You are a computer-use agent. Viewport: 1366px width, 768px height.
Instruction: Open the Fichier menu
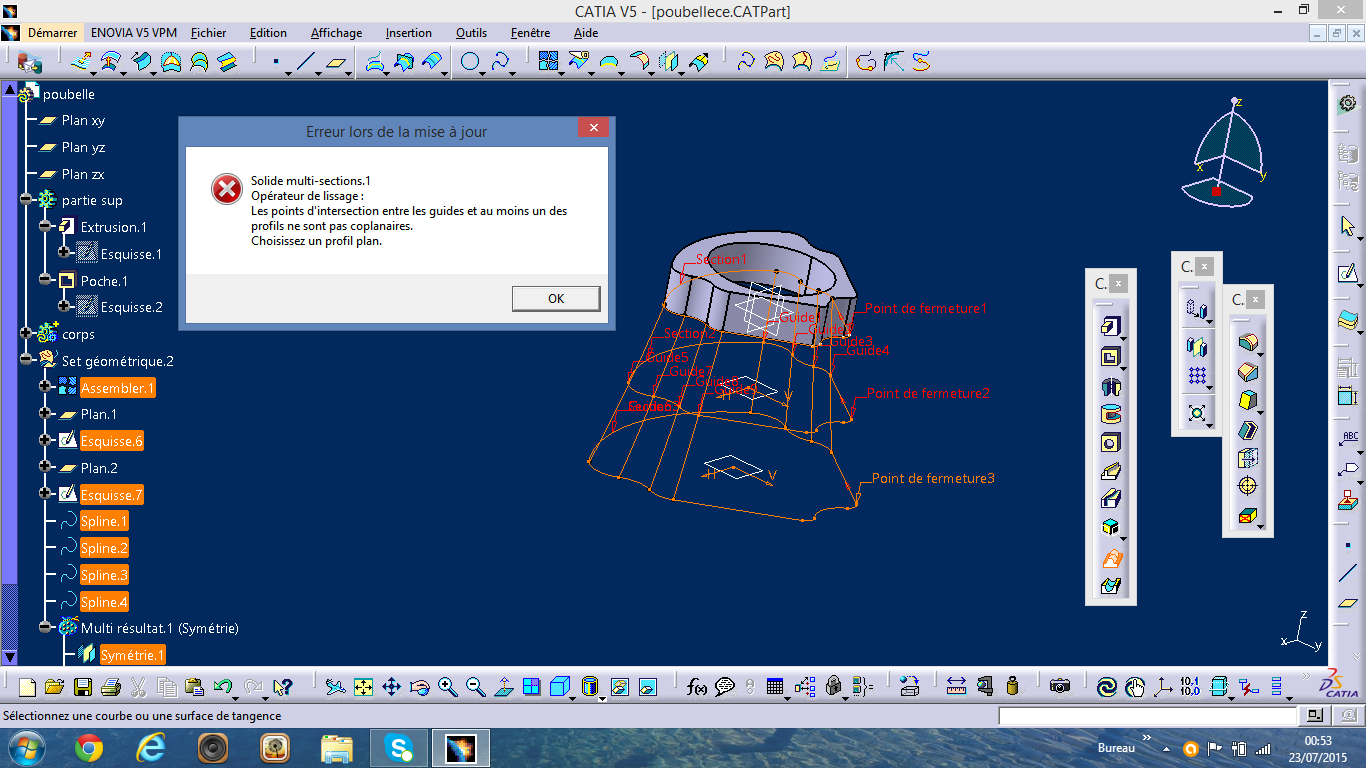pos(208,33)
